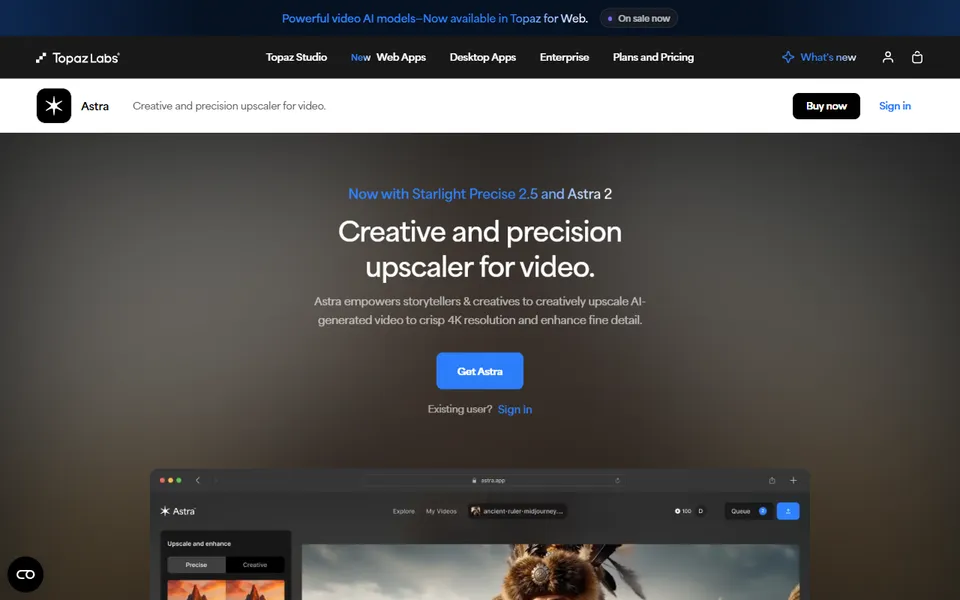Click Sign in next to Existing user?
The width and height of the screenshot is (960, 600).
coord(515,410)
